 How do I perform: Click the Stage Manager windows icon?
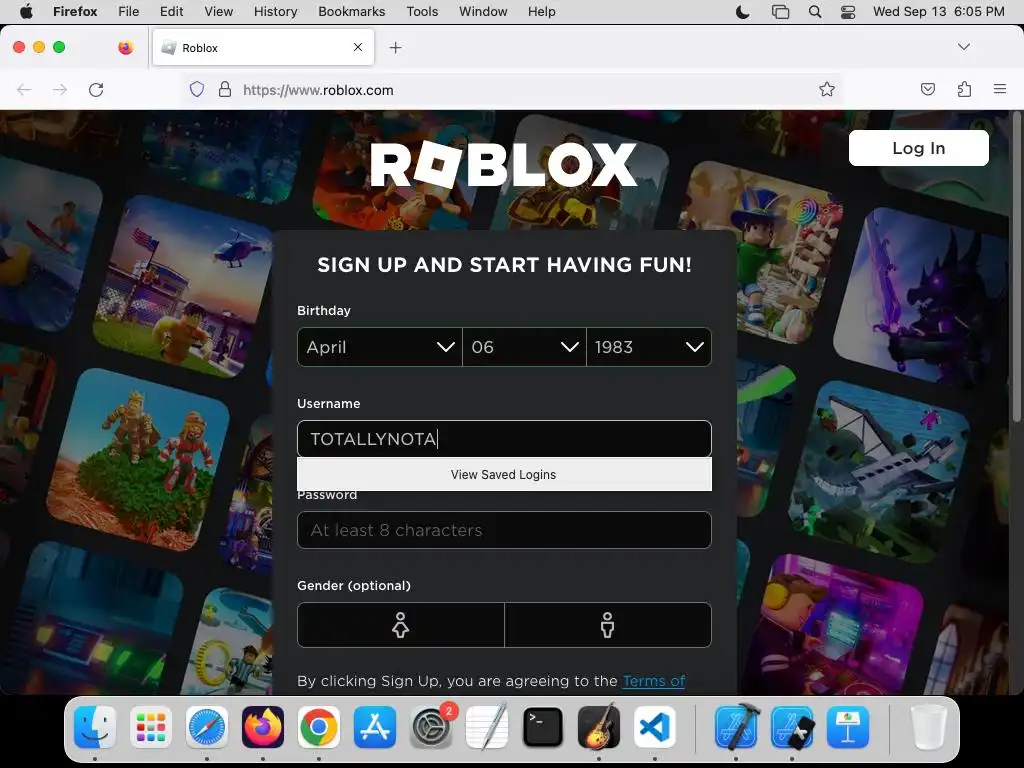click(780, 11)
